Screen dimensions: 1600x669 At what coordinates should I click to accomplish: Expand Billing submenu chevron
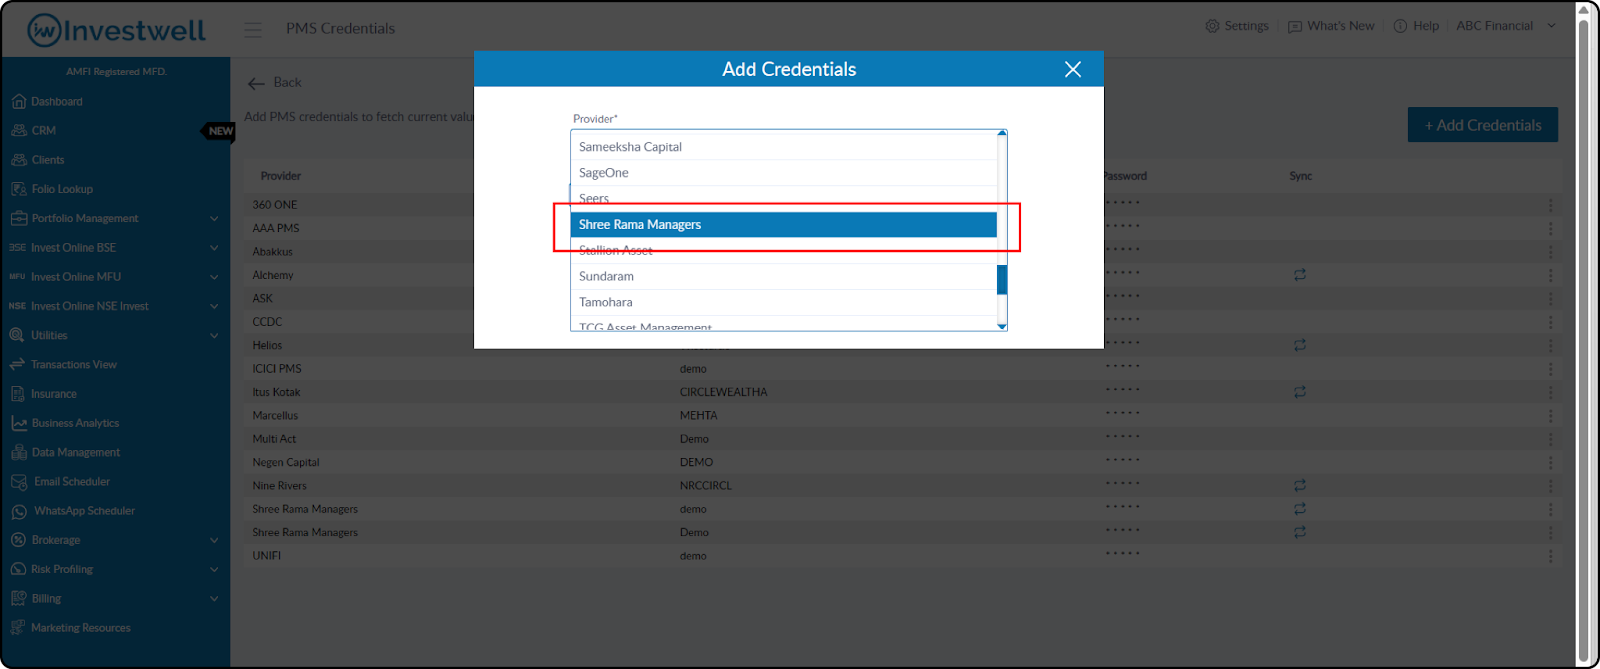pos(214,599)
